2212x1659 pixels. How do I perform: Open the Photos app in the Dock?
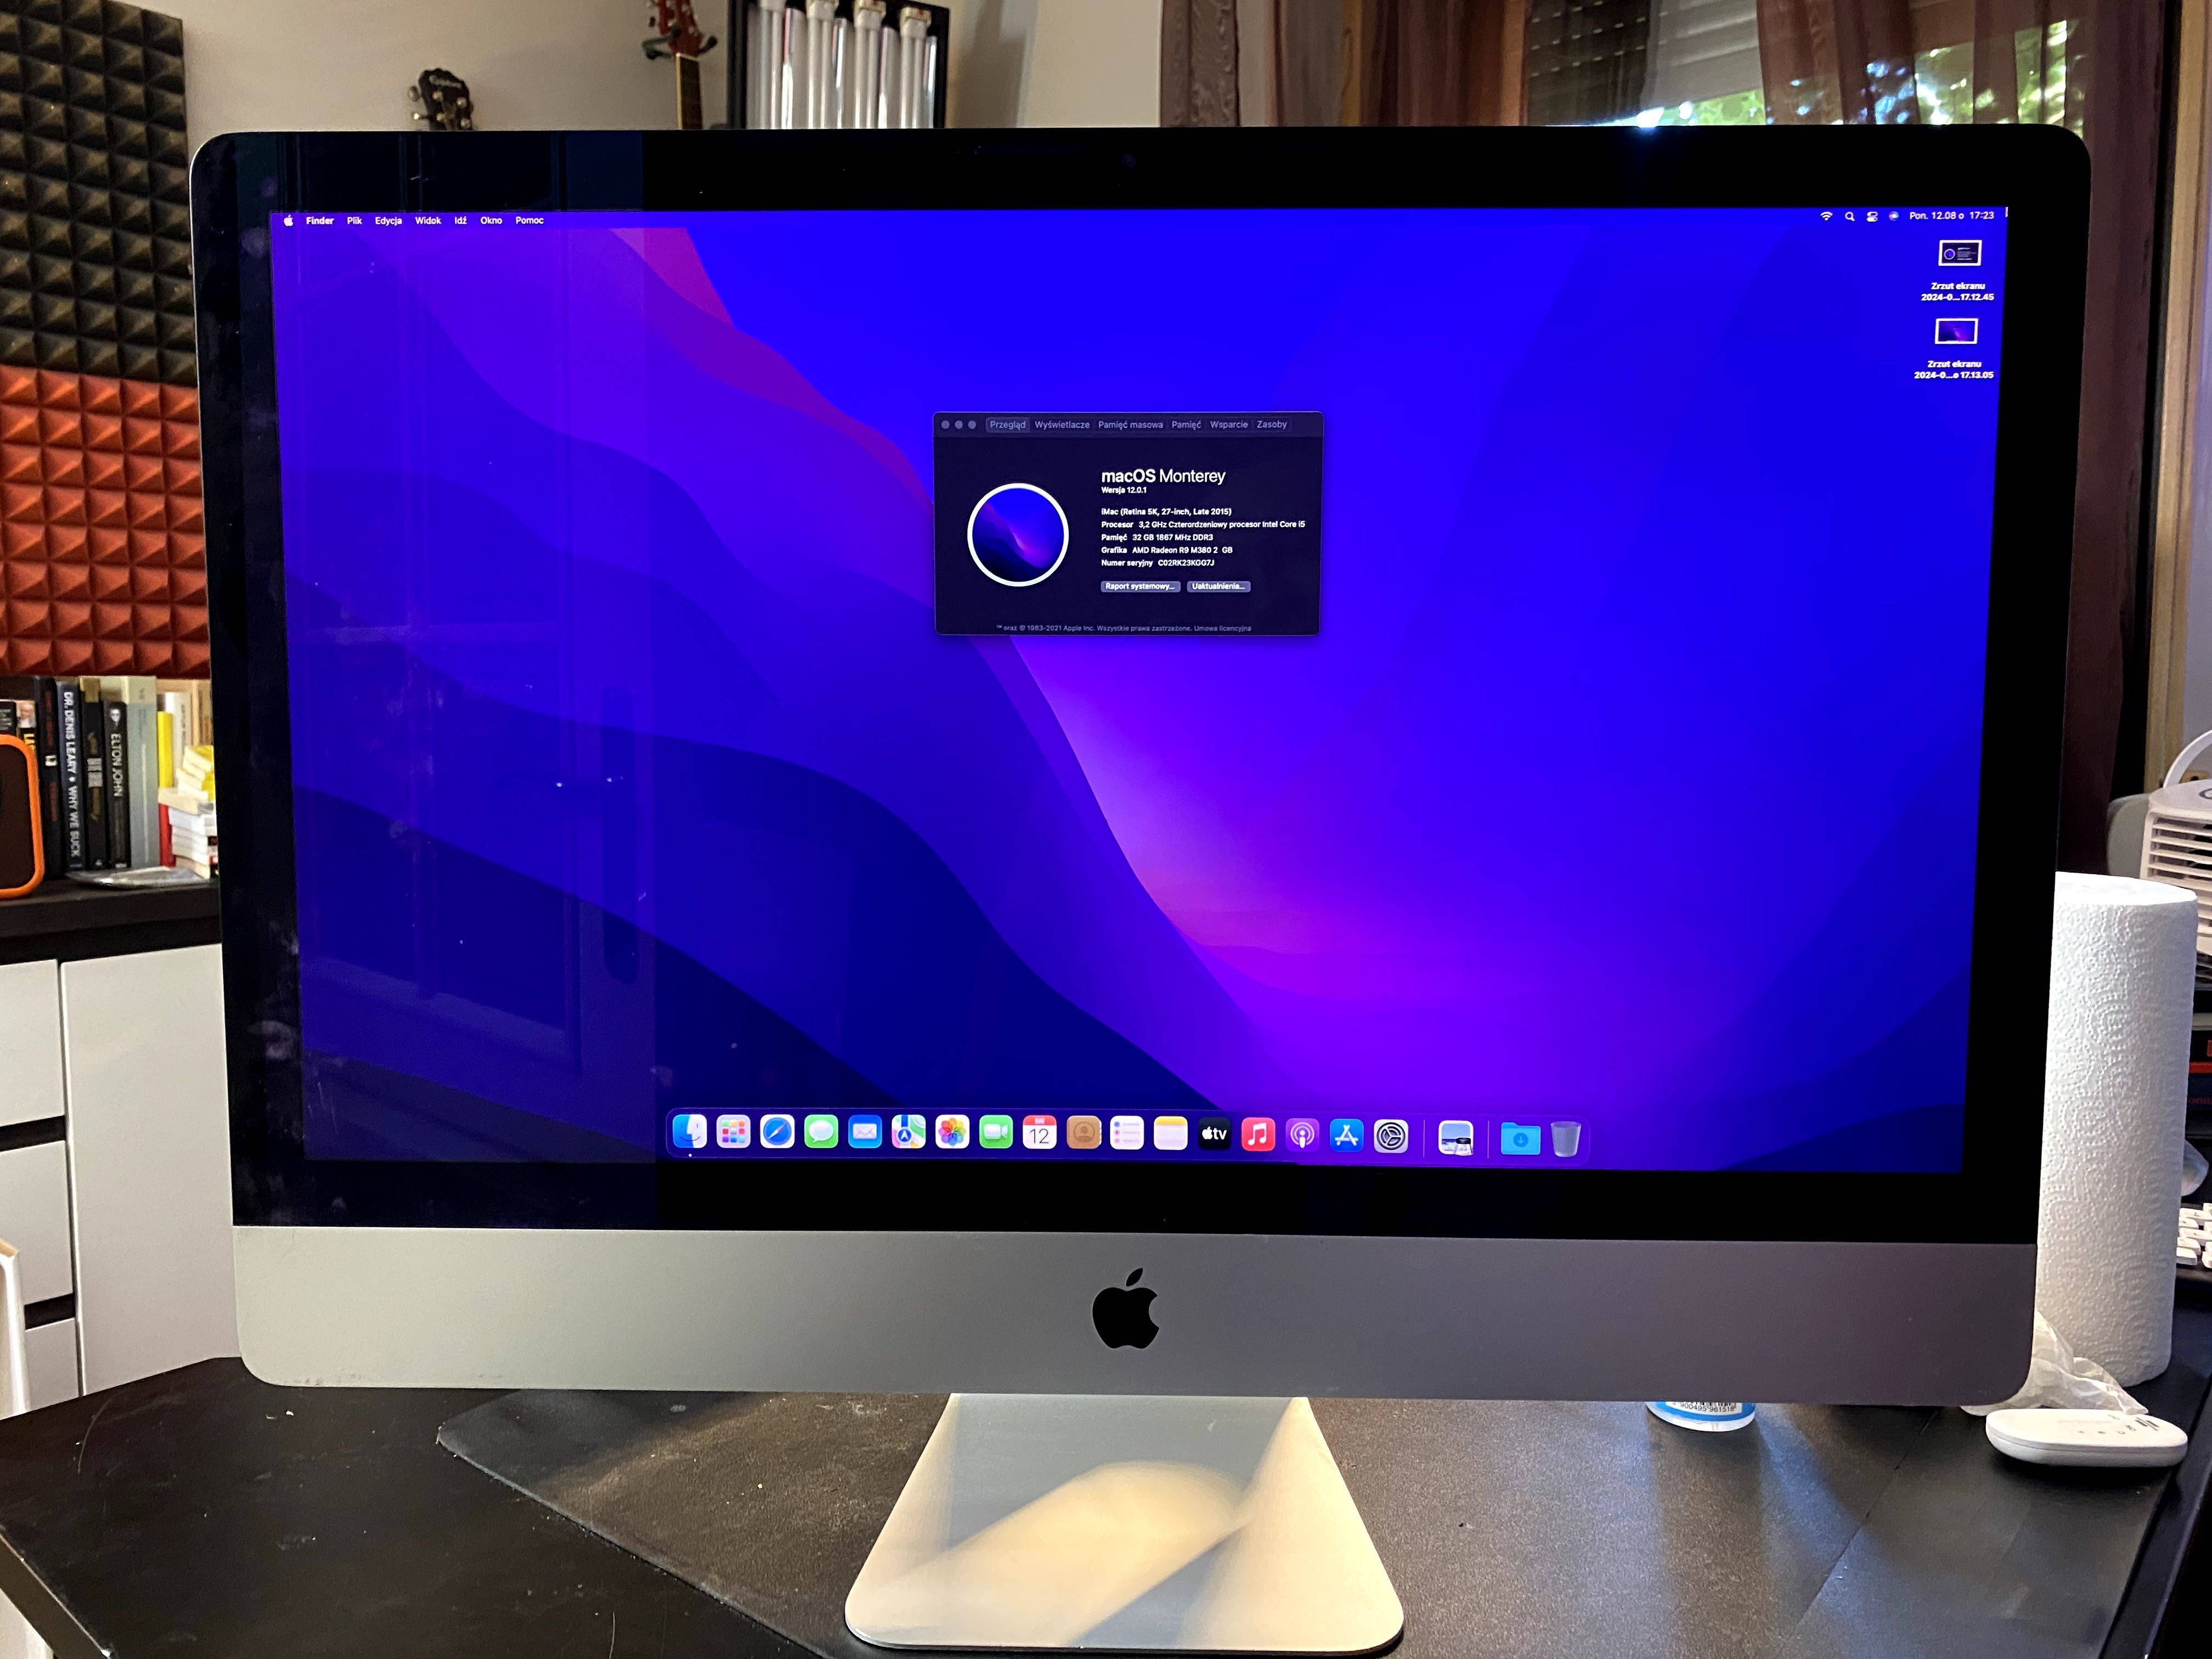952,1133
